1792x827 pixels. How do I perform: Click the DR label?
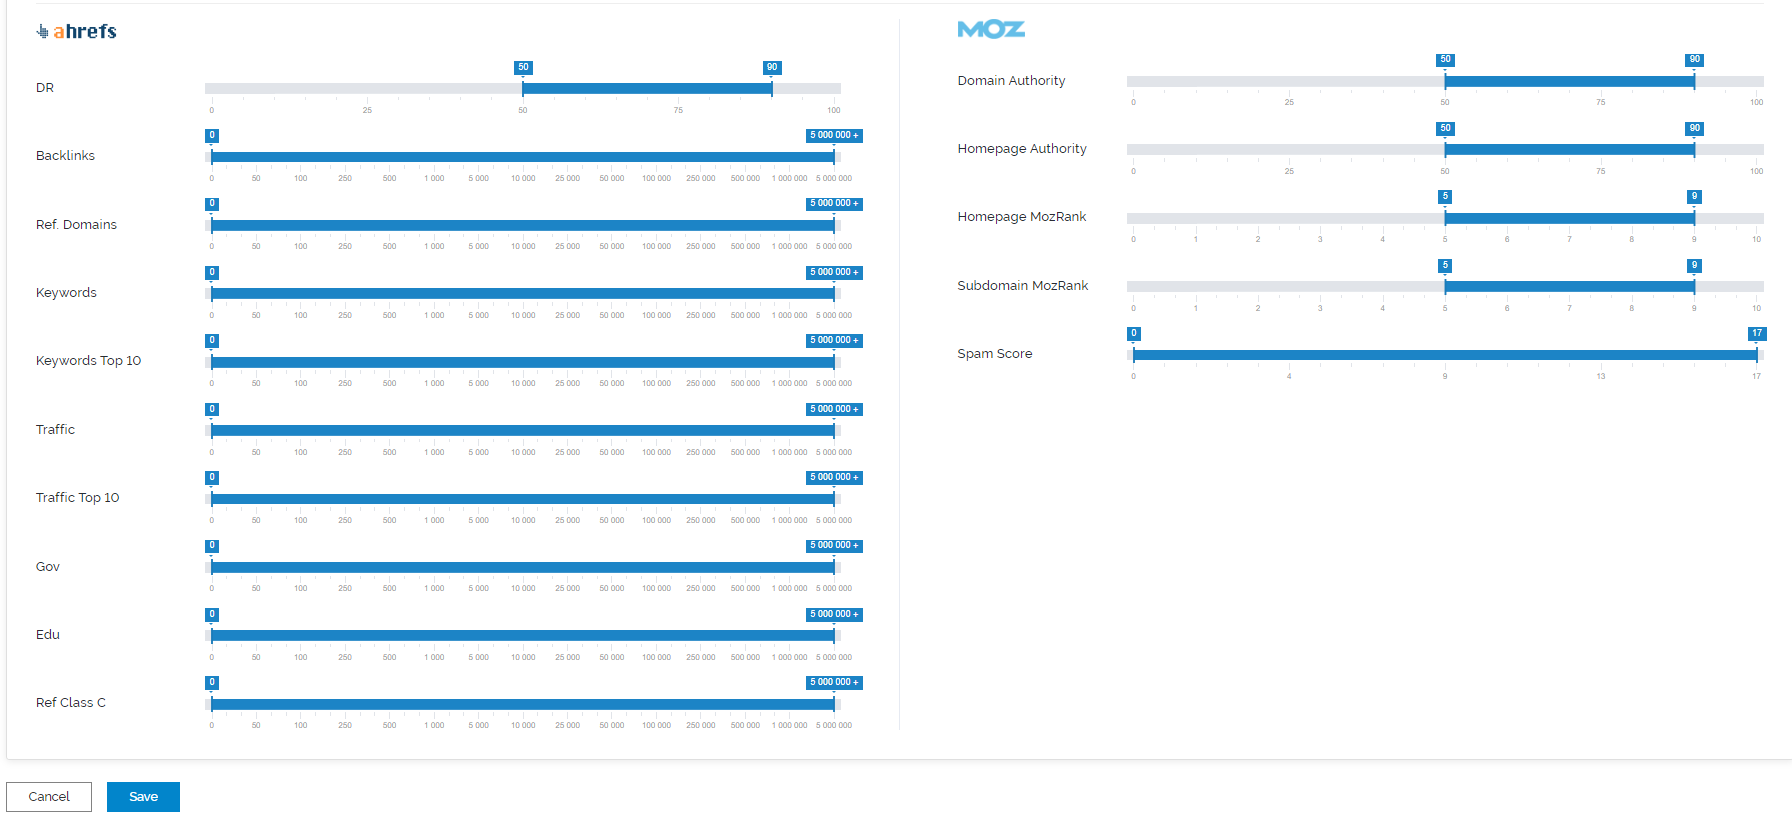(x=45, y=87)
